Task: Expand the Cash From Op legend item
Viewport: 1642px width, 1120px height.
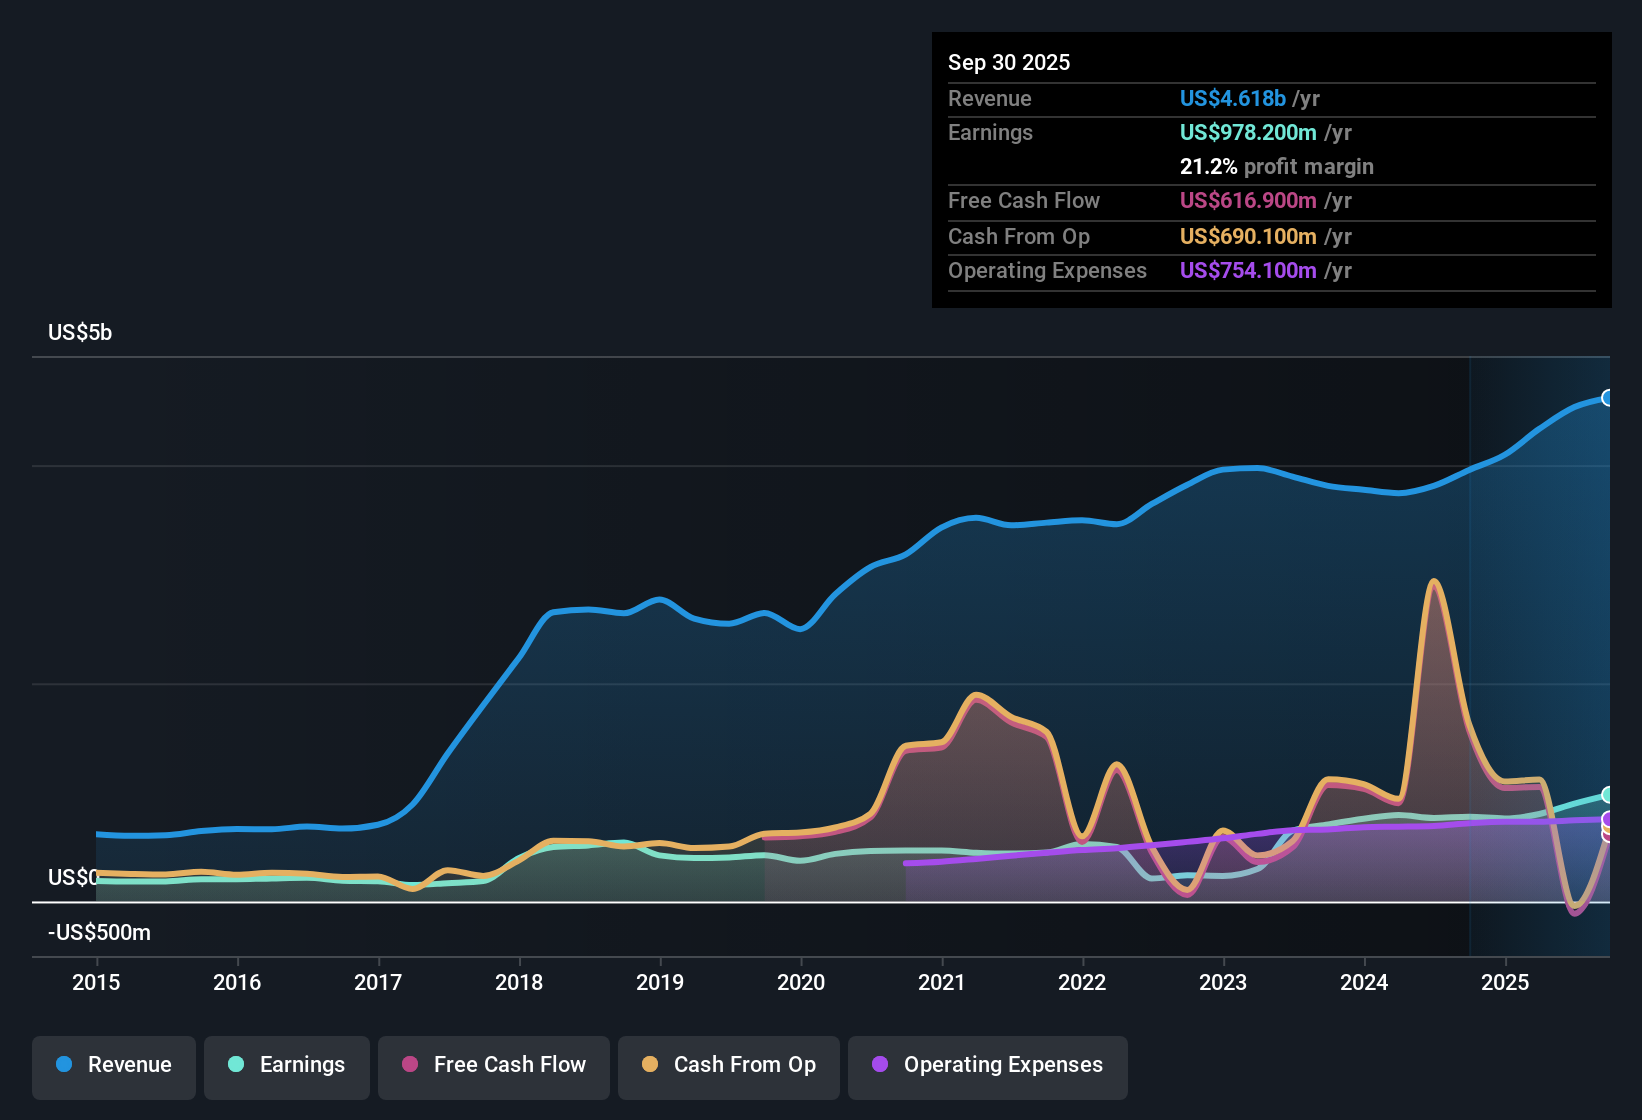Action: 728,1065
